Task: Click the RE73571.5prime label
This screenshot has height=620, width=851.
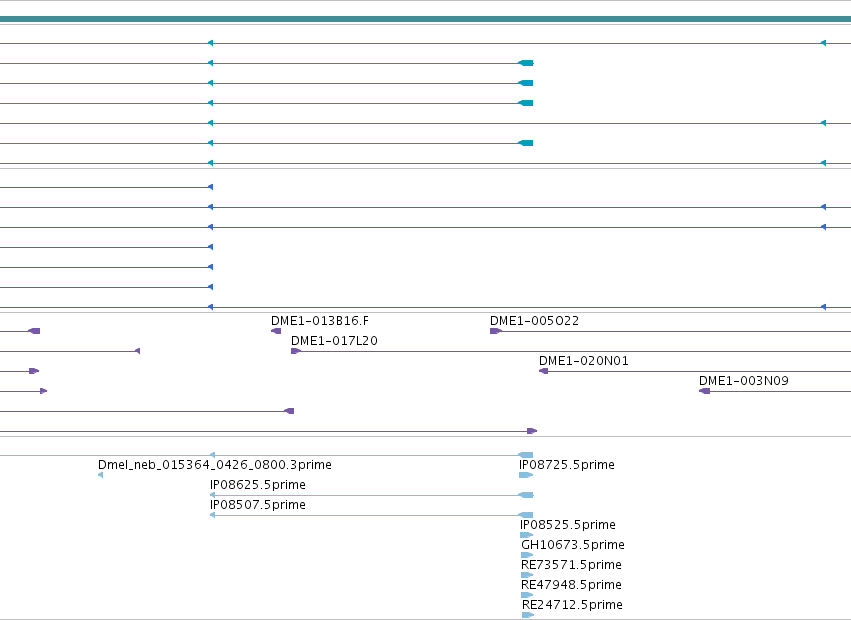Action: tap(571, 565)
